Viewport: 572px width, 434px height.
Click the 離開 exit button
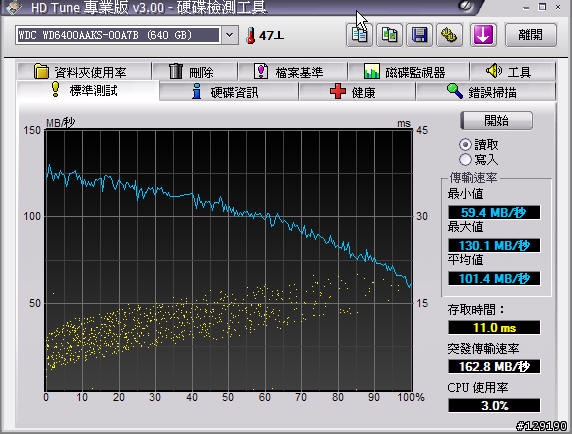tap(530, 35)
